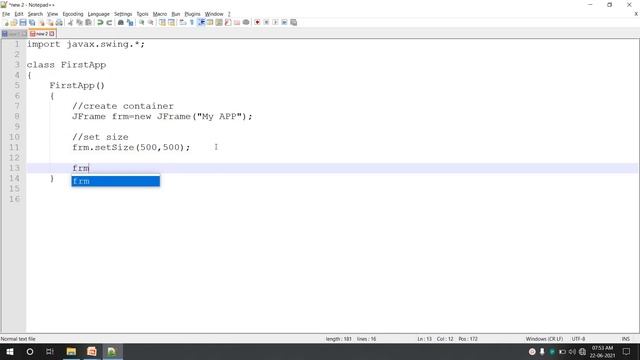640x360 pixels.
Task: Toggle synchronized horizontal scrolling
Action: pyautogui.click(x=171, y=23)
